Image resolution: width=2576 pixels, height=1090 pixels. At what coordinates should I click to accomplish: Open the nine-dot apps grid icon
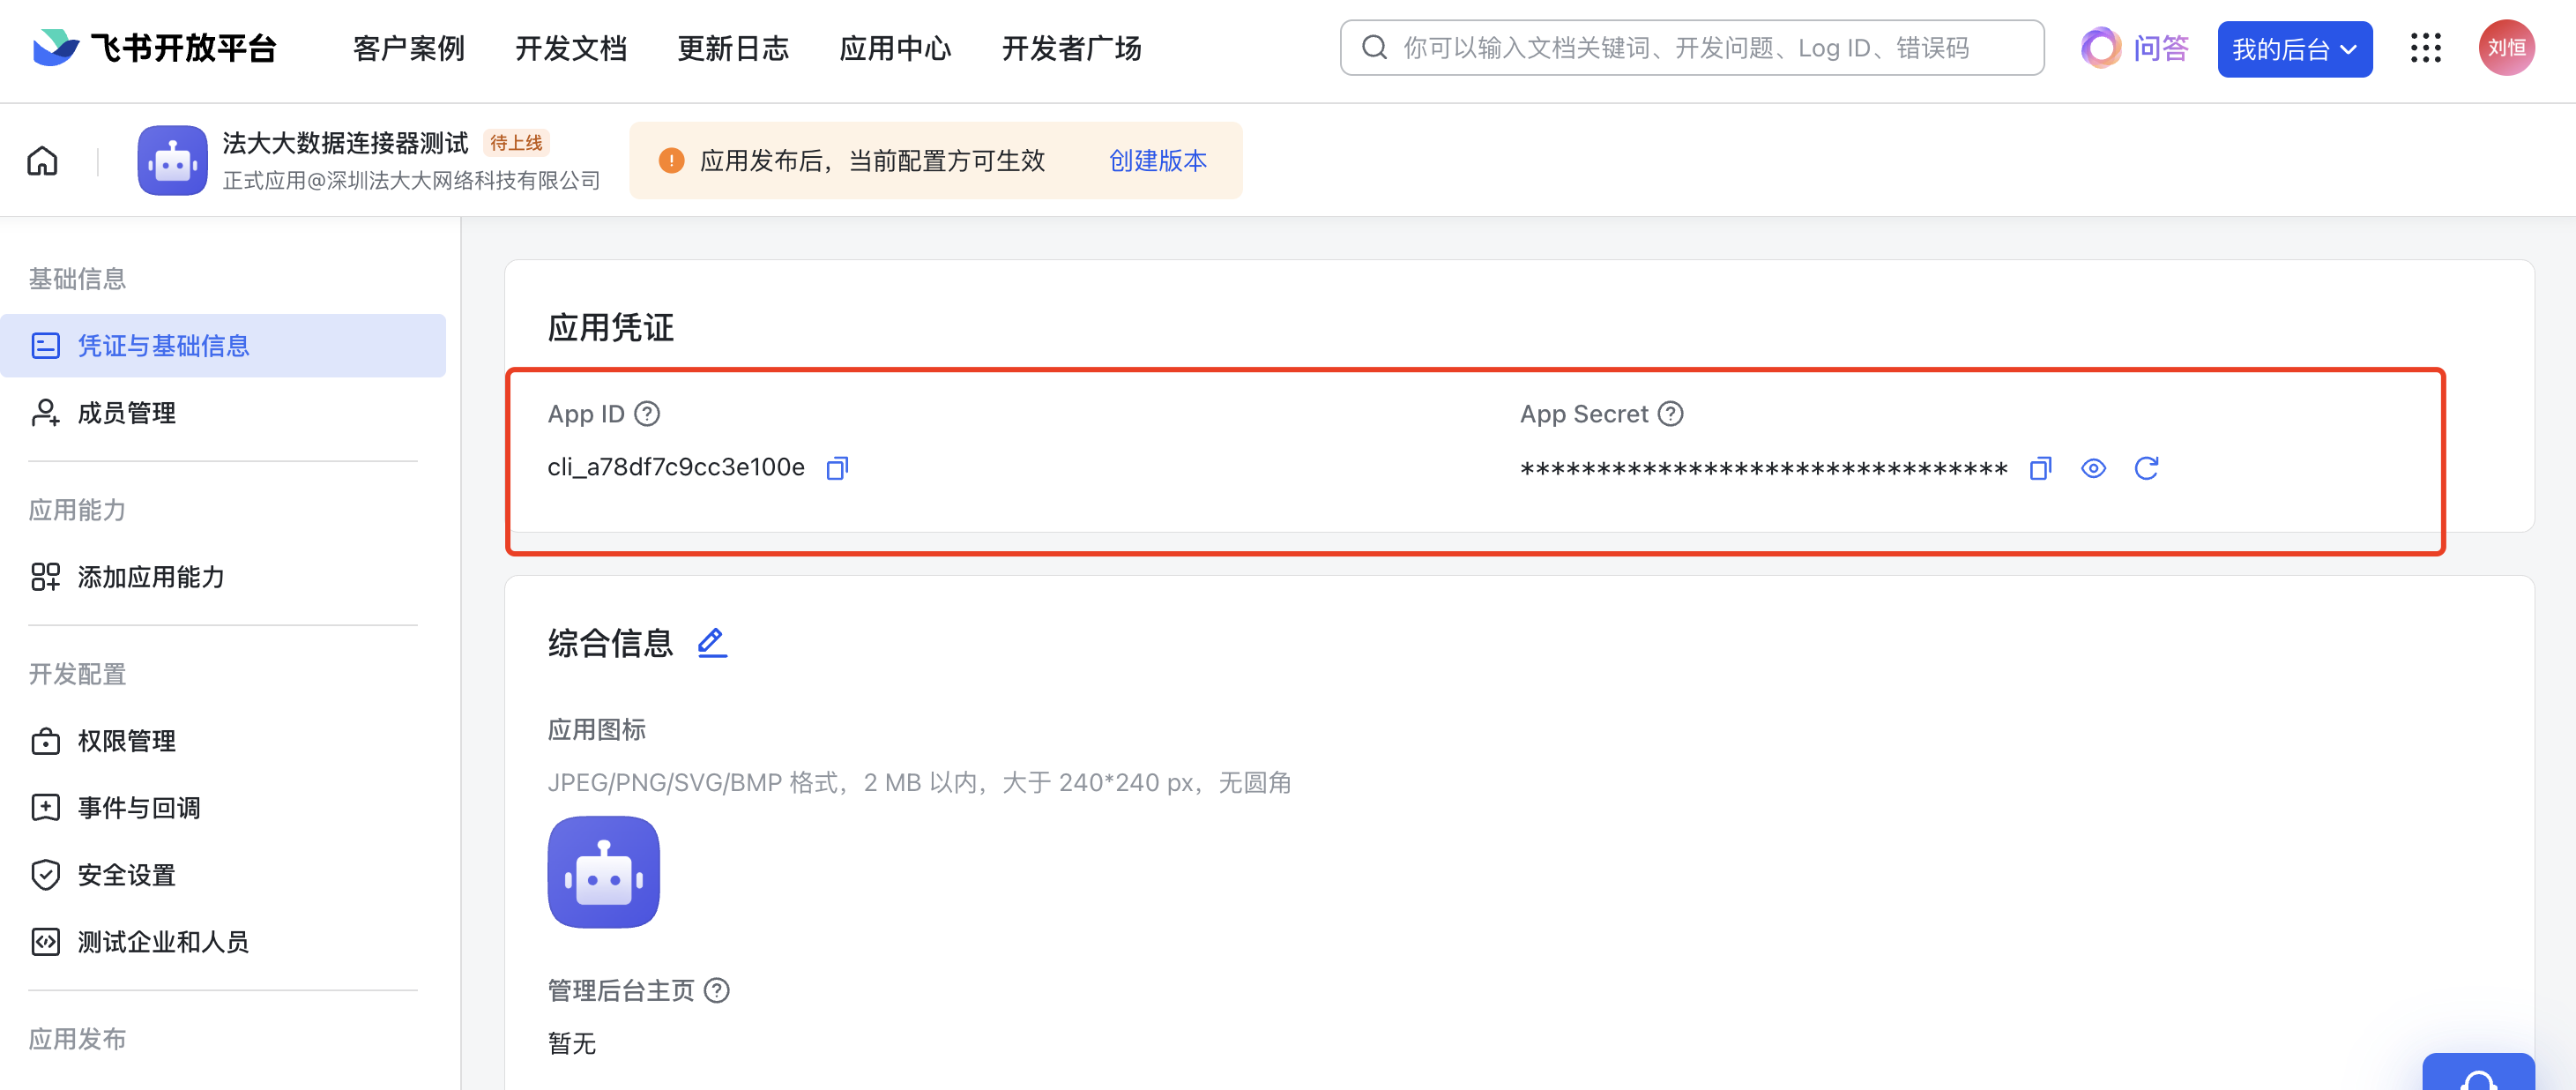click(2425, 48)
